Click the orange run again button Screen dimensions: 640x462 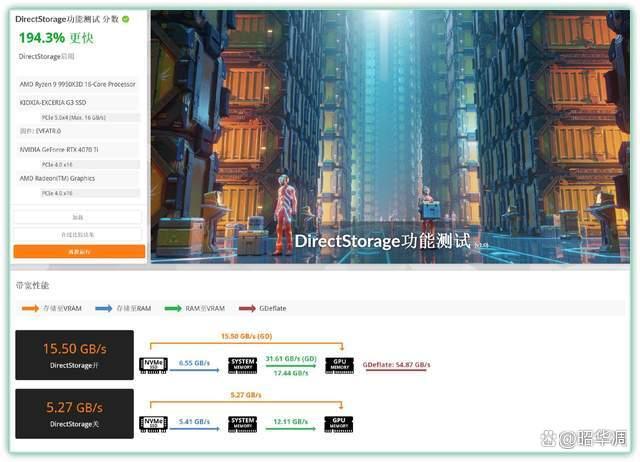(x=79, y=251)
